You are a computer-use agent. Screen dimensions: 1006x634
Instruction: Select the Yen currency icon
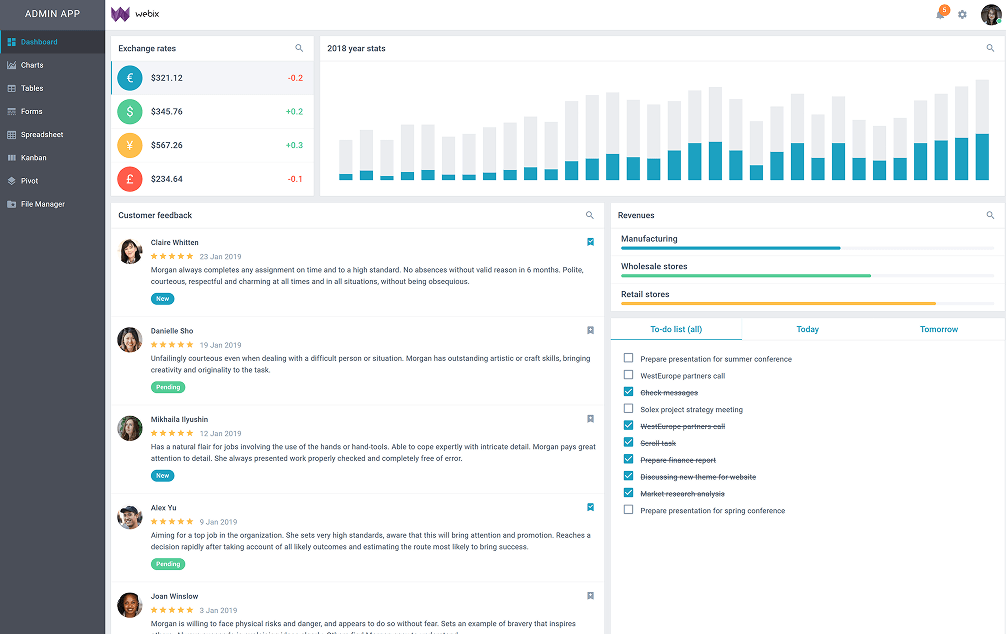click(130, 145)
